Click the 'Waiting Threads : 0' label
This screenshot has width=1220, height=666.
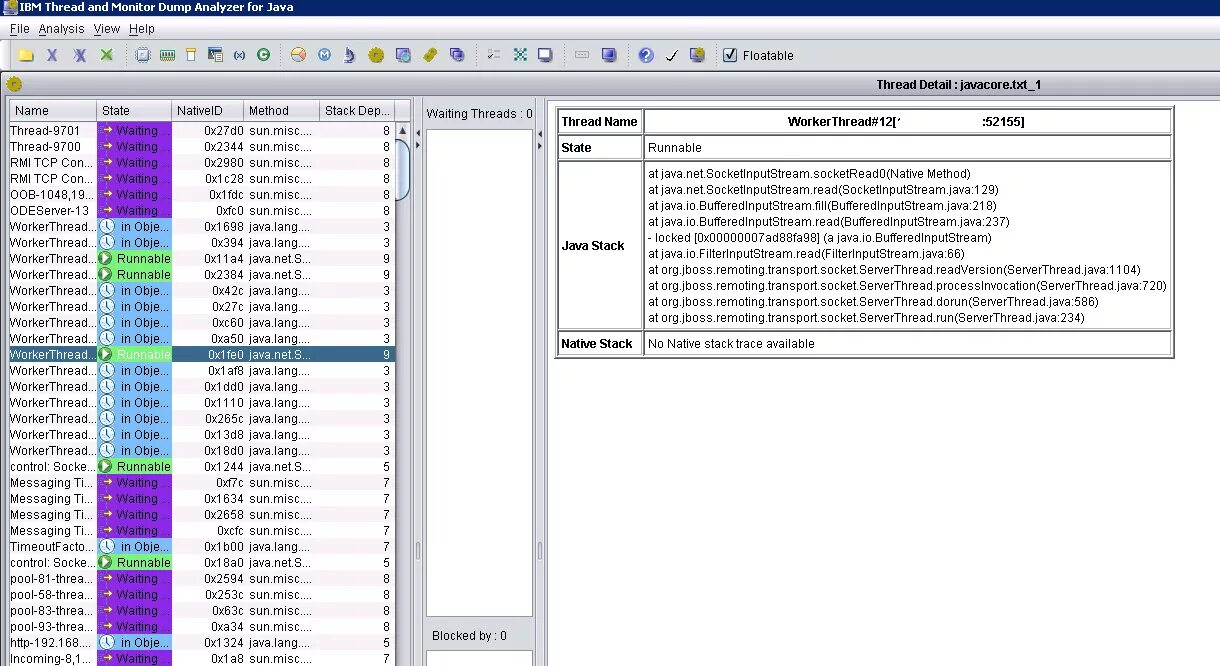(x=479, y=113)
